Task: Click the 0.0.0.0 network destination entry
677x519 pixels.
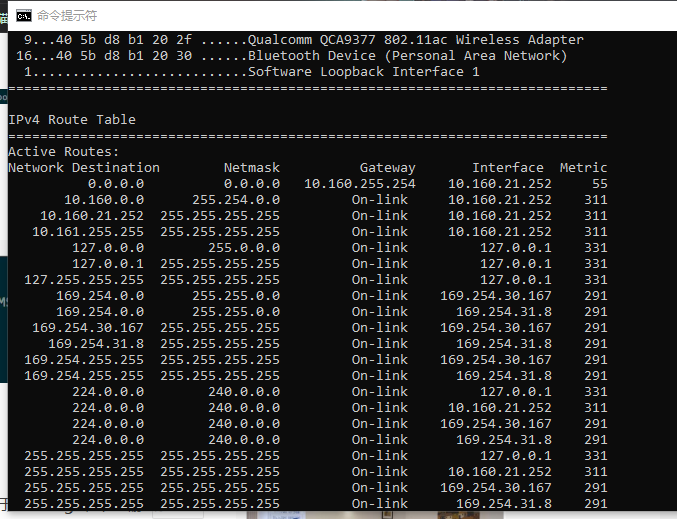Action: 116,184
